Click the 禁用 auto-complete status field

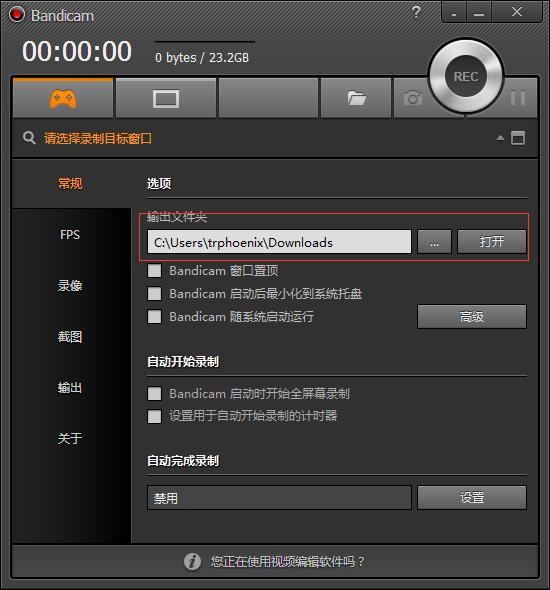point(279,498)
